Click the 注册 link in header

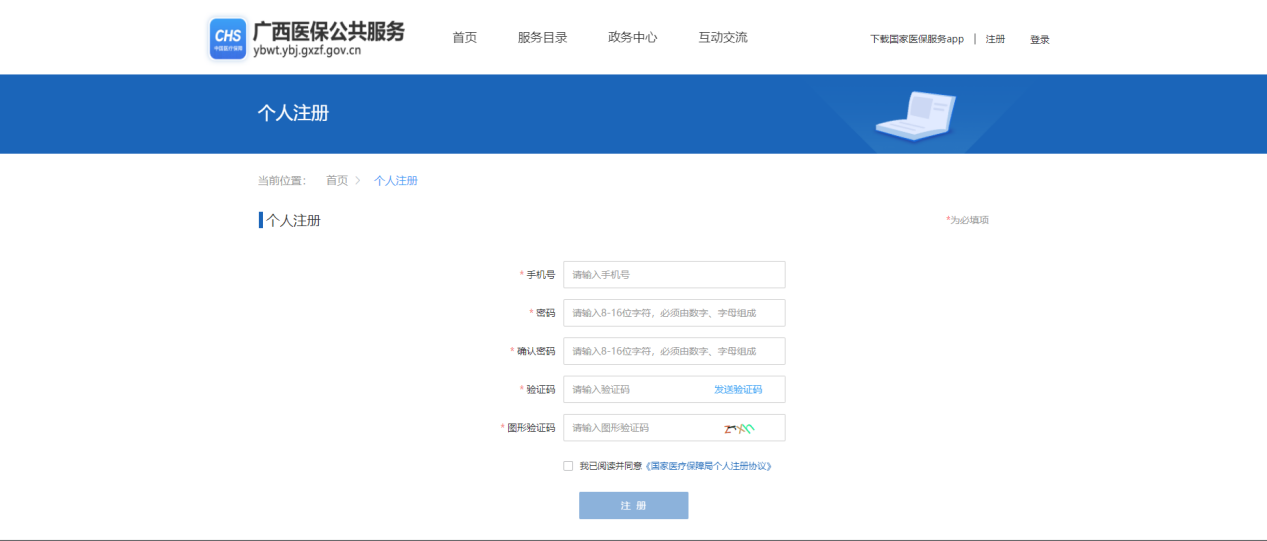coord(995,40)
